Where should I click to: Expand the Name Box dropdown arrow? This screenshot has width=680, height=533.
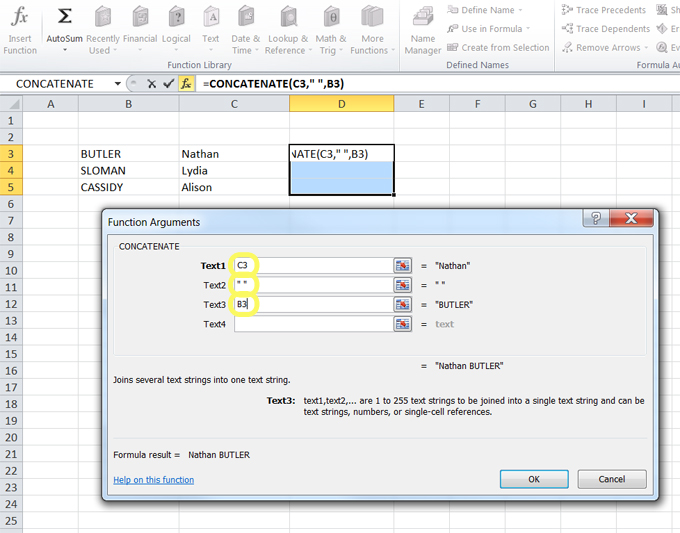[x=118, y=84]
